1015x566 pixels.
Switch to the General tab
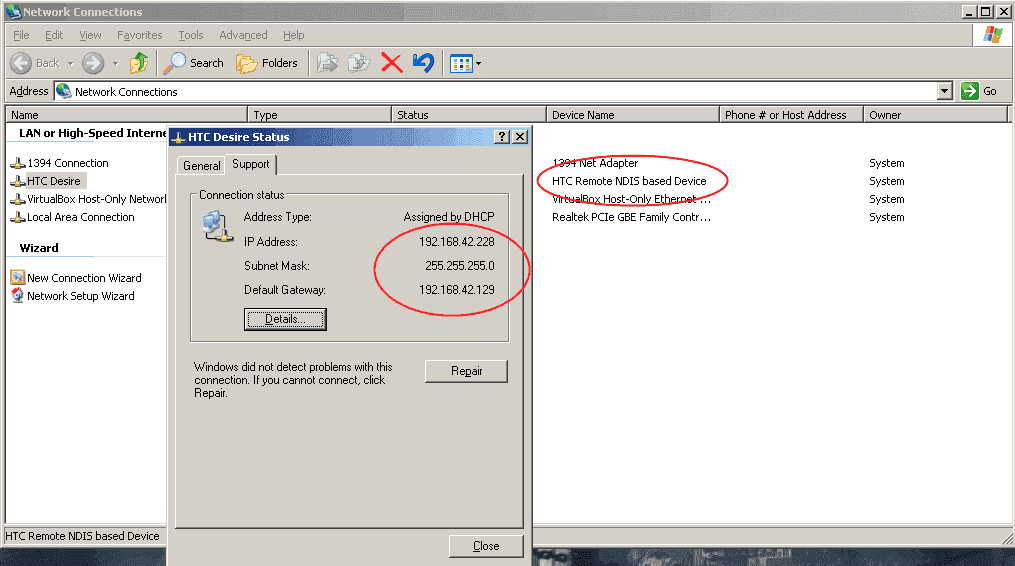coord(201,166)
